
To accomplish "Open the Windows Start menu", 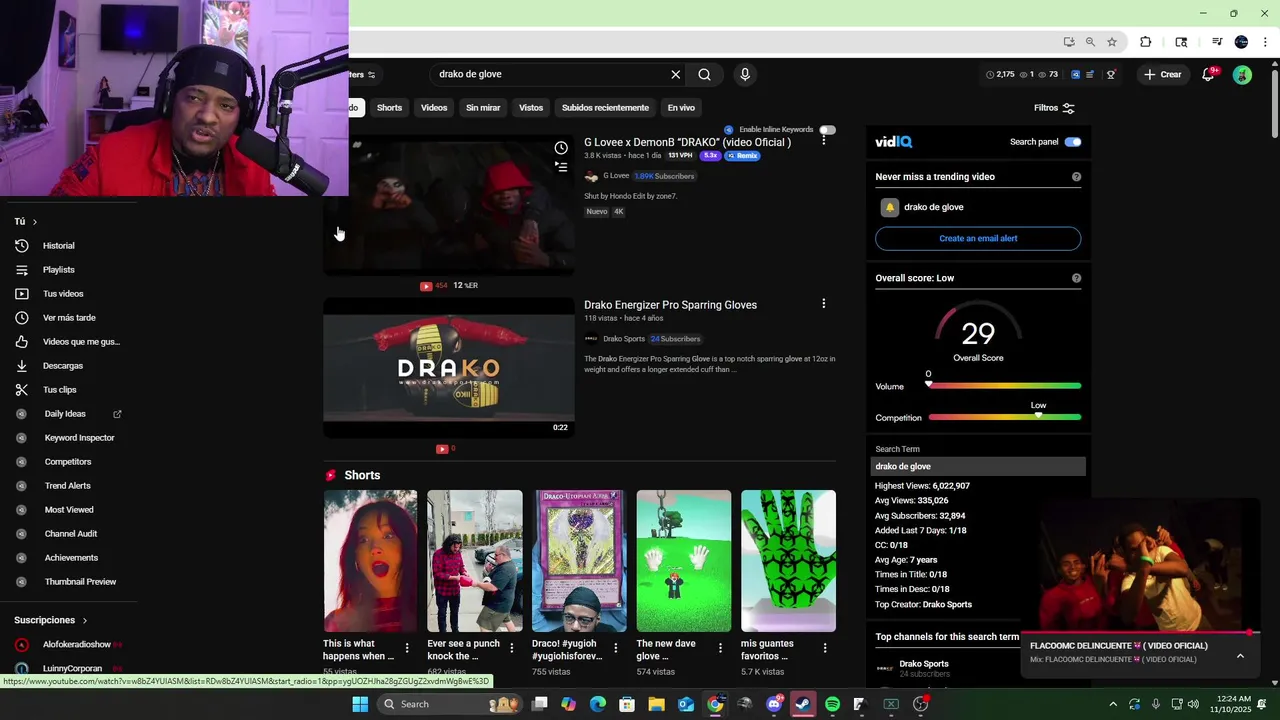I will (x=360, y=704).
